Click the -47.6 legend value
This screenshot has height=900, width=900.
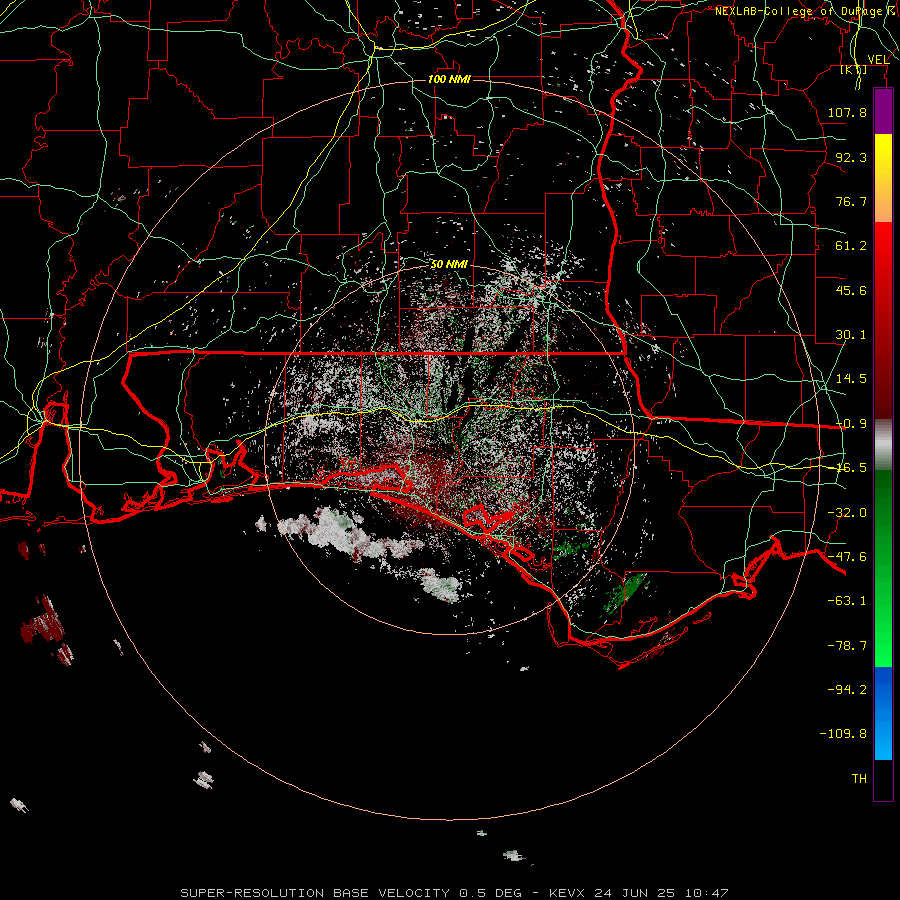click(x=847, y=557)
